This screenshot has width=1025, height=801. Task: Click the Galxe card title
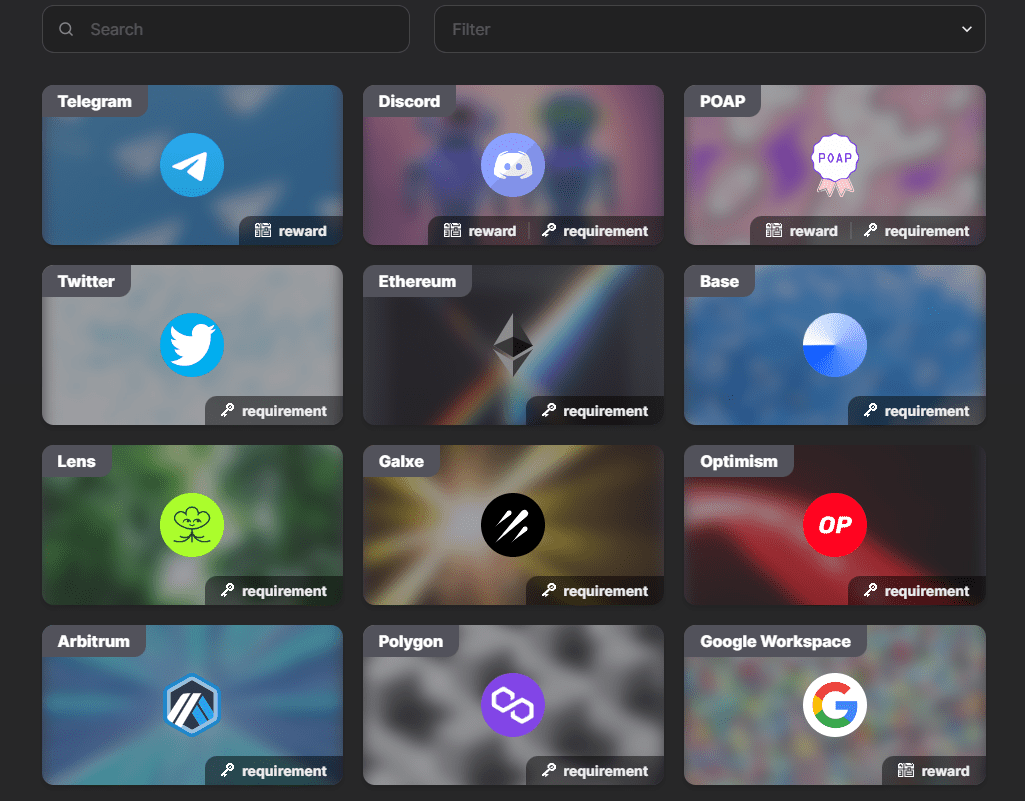(401, 461)
